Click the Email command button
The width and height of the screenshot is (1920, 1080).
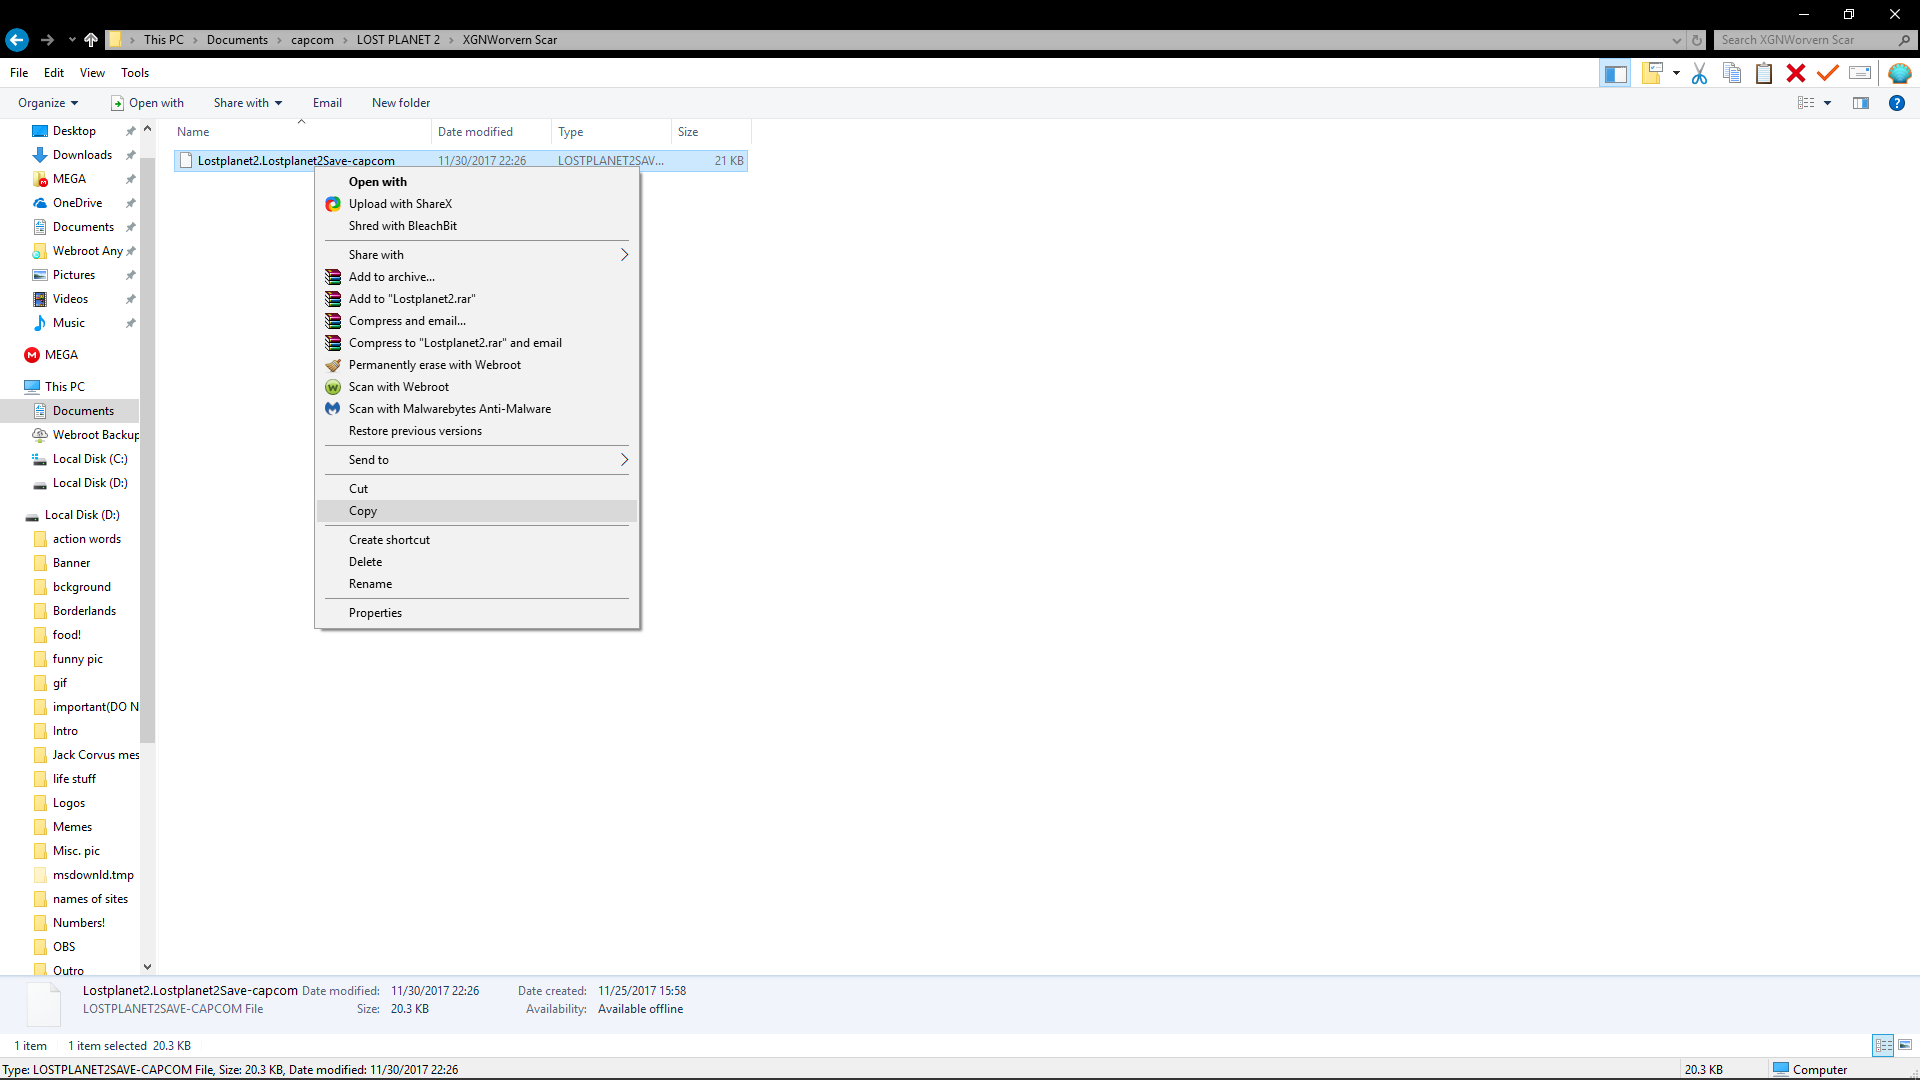pyautogui.click(x=327, y=103)
